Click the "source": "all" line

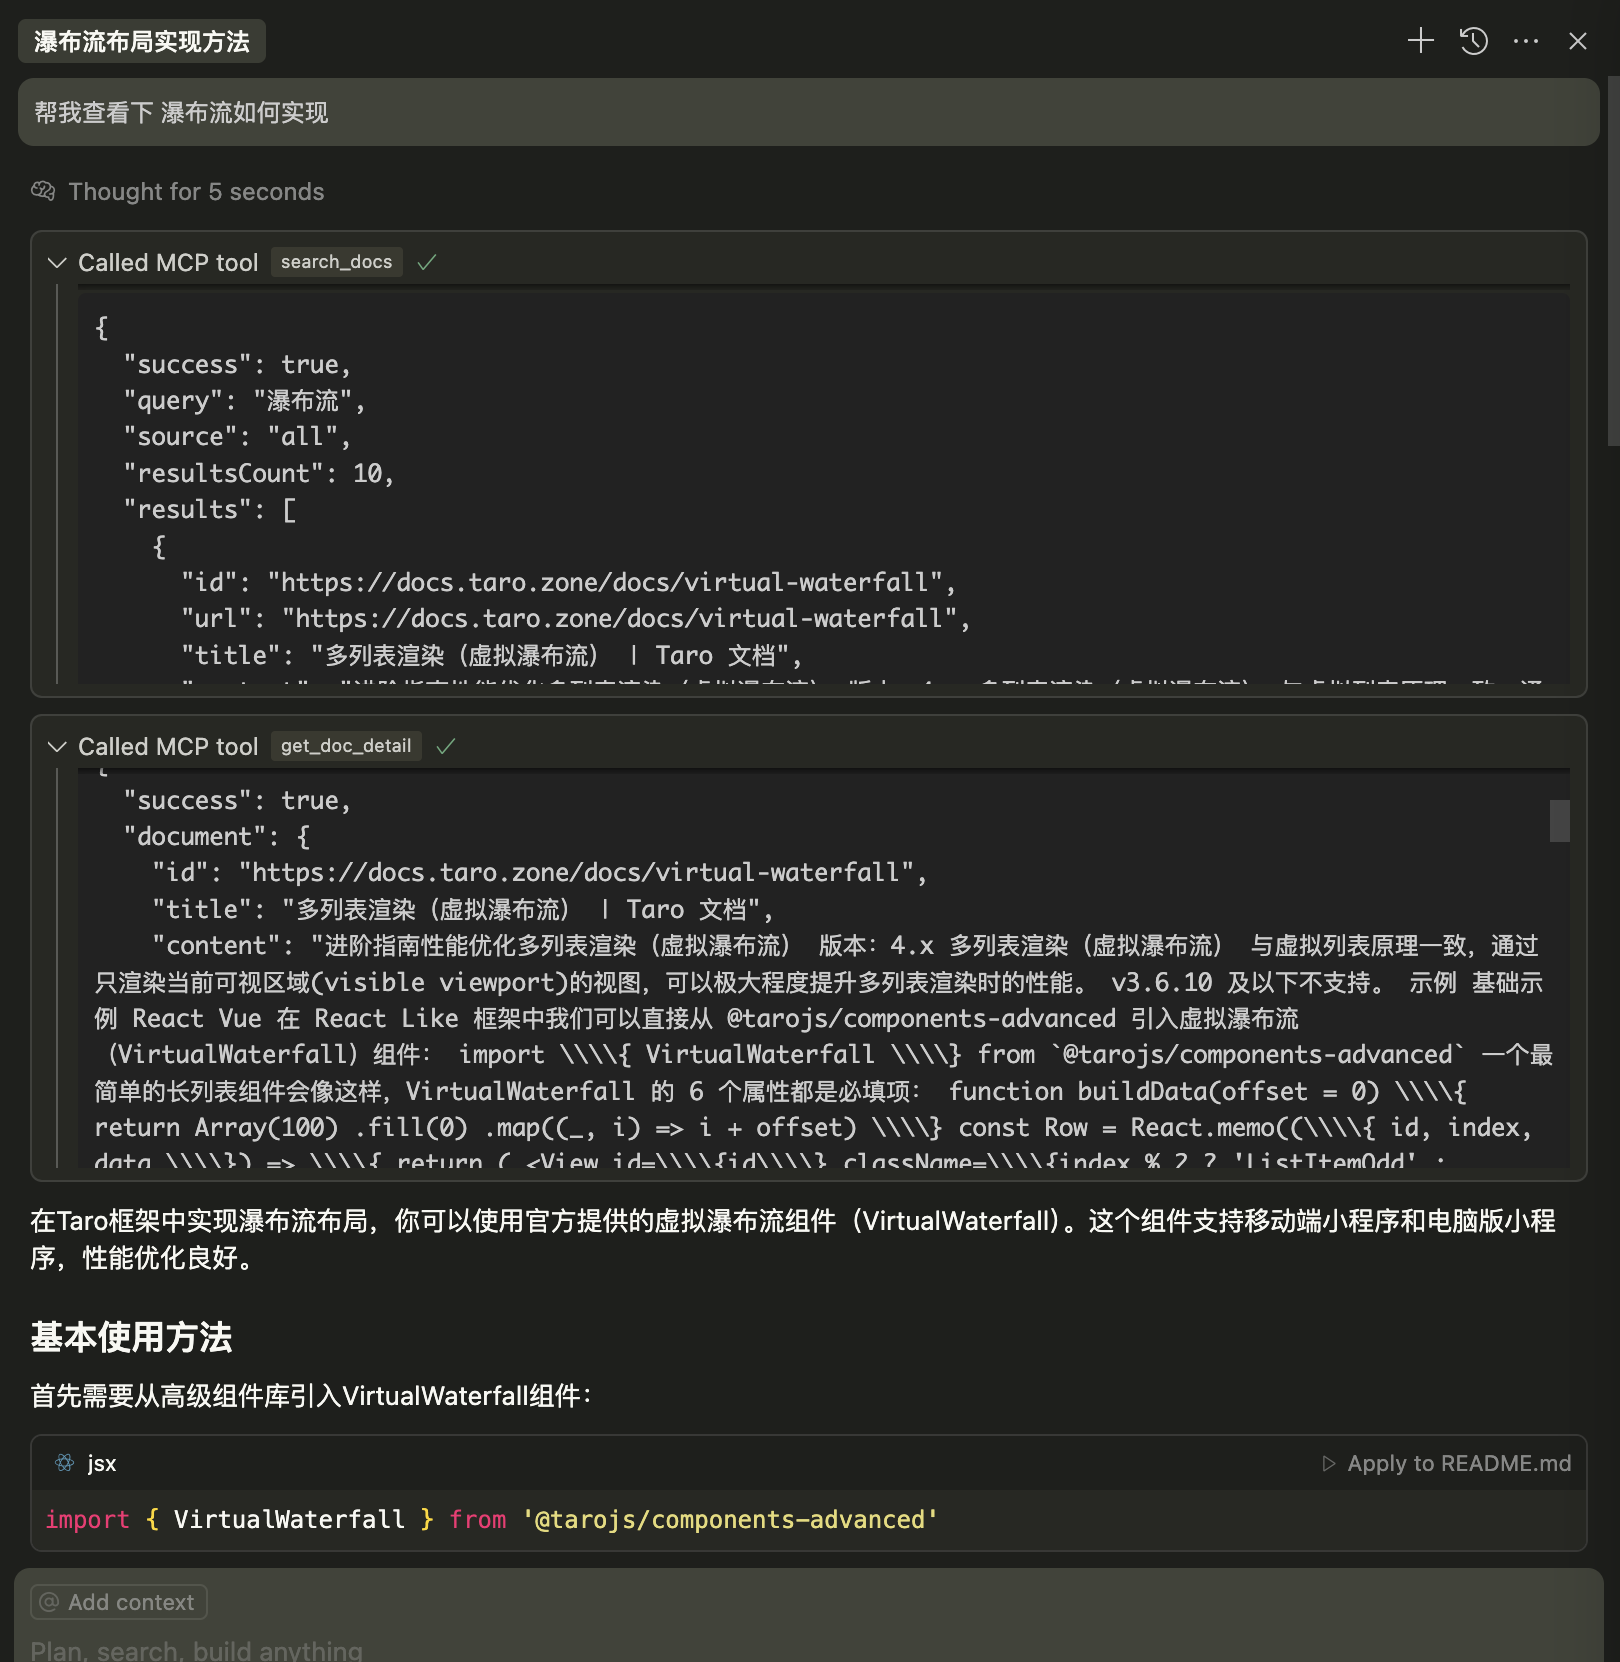click(238, 437)
